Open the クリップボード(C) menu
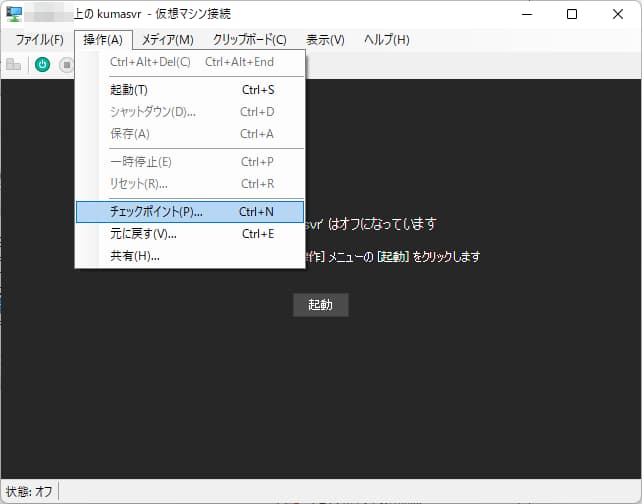The height and width of the screenshot is (504, 642). coord(249,40)
